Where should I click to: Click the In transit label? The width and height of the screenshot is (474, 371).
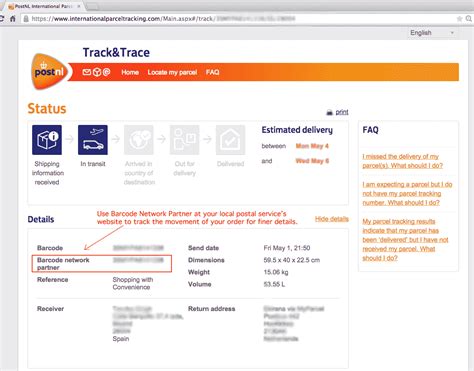93,164
